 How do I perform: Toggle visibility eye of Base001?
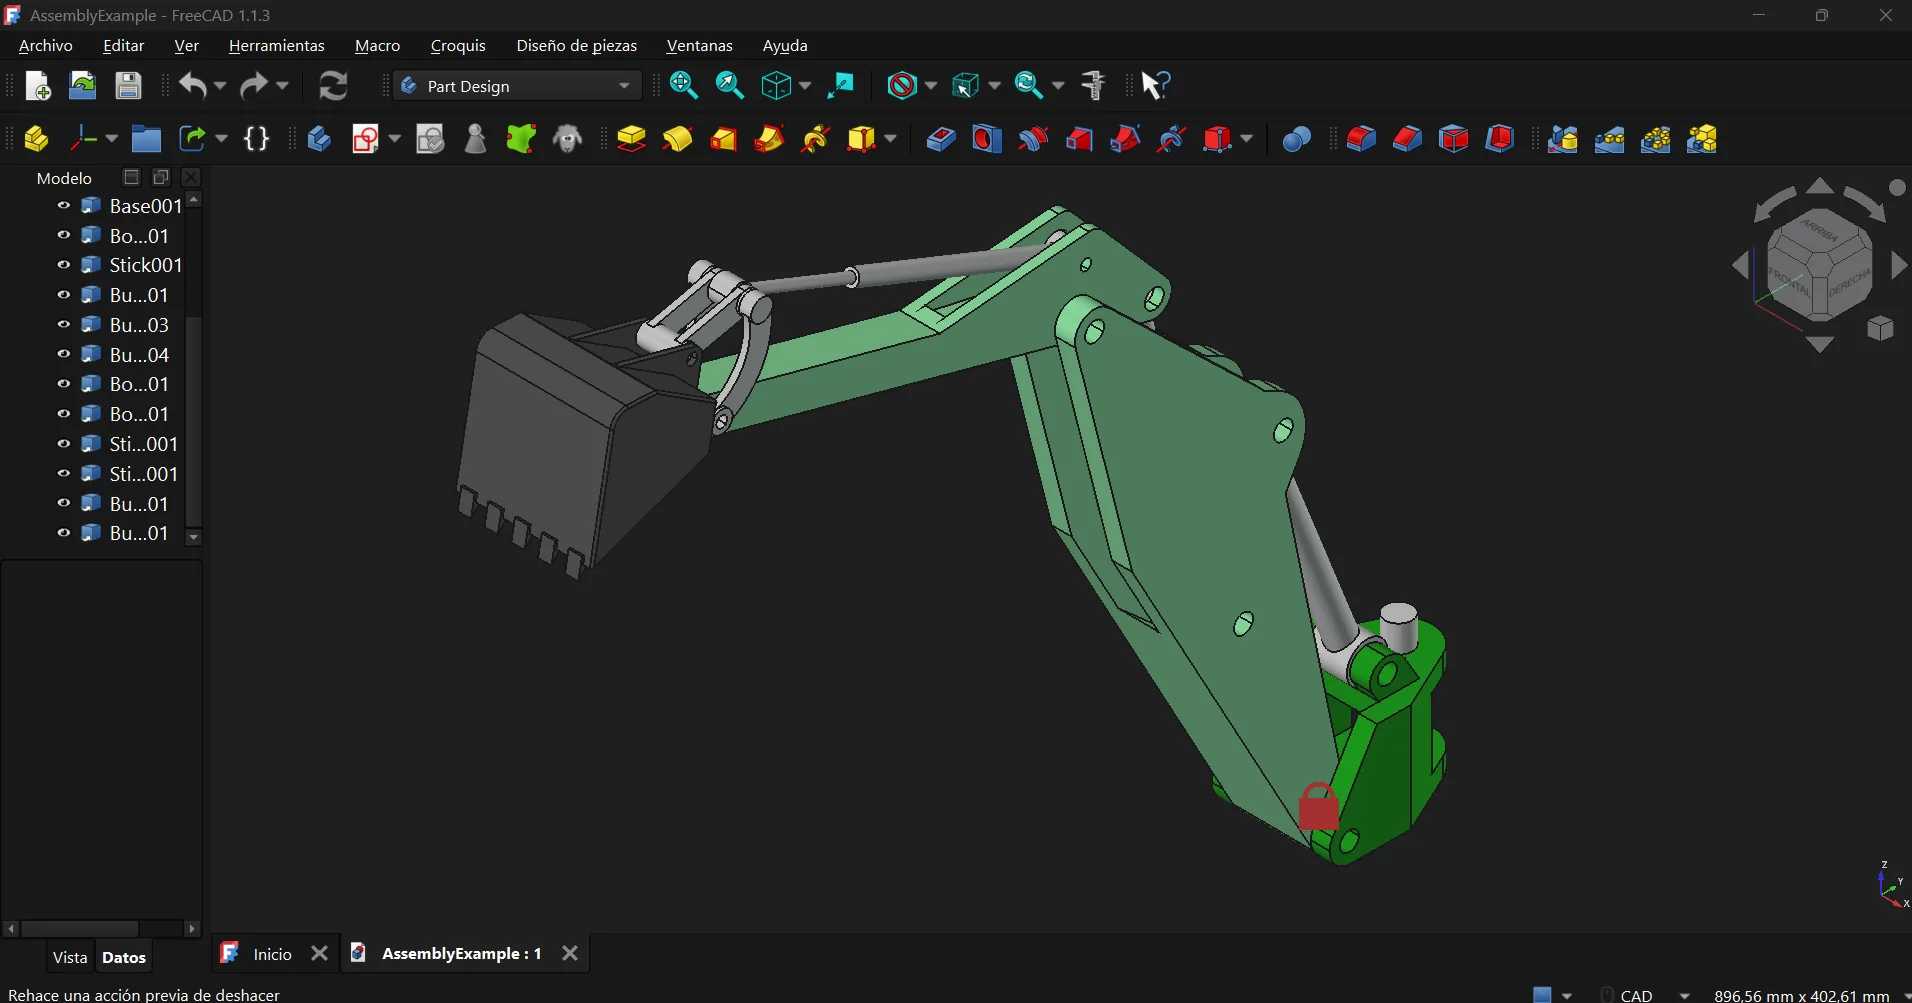click(x=64, y=205)
